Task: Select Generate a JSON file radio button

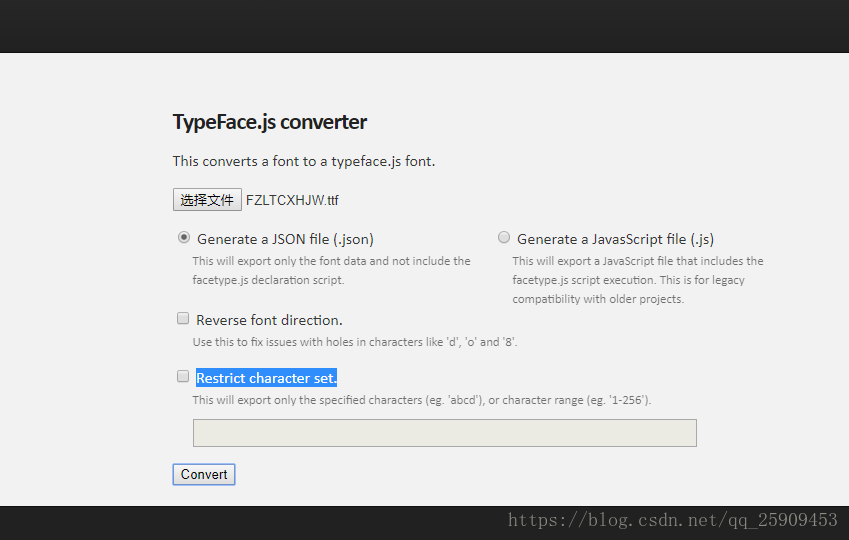Action: click(x=184, y=237)
